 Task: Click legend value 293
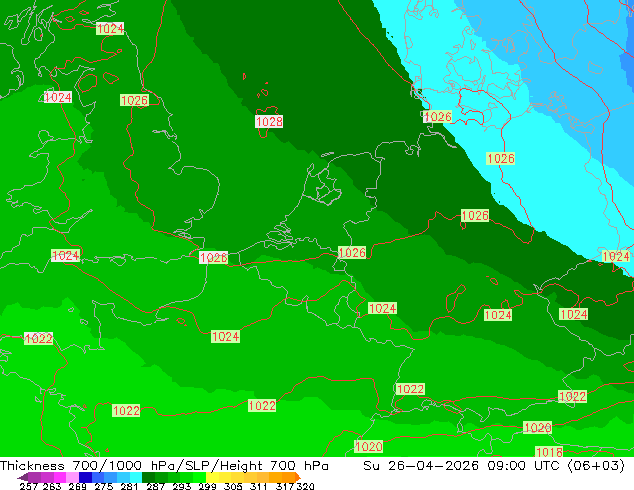pos(182,486)
